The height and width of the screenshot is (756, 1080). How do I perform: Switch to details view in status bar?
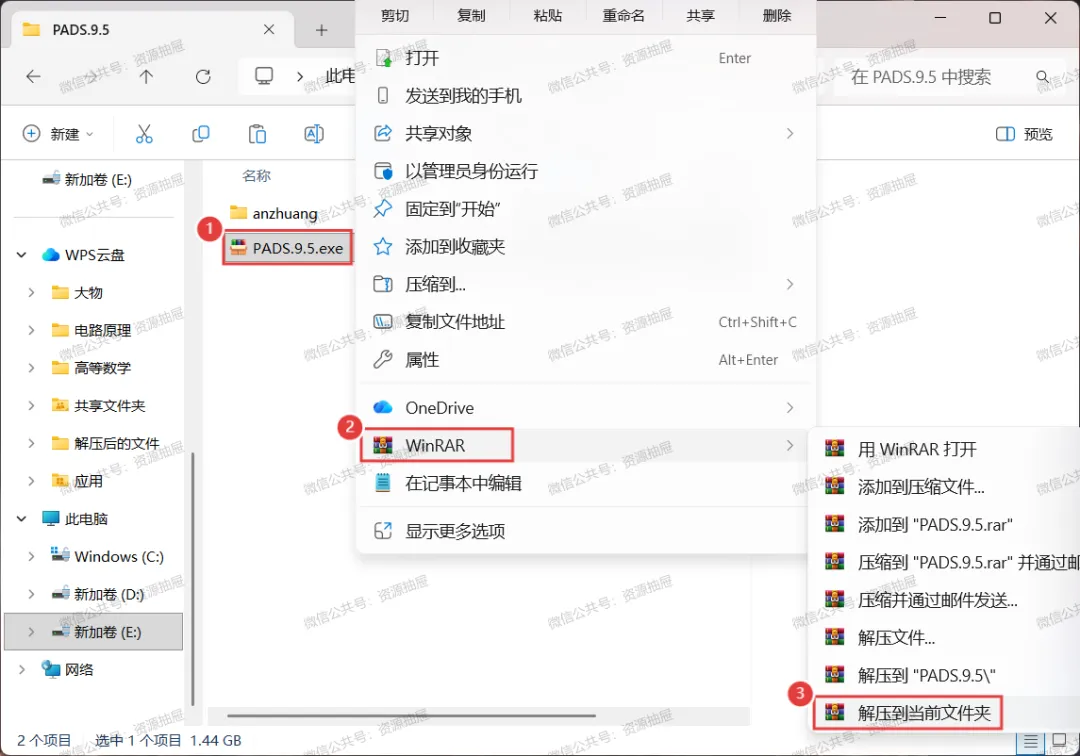click(1030, 741)
